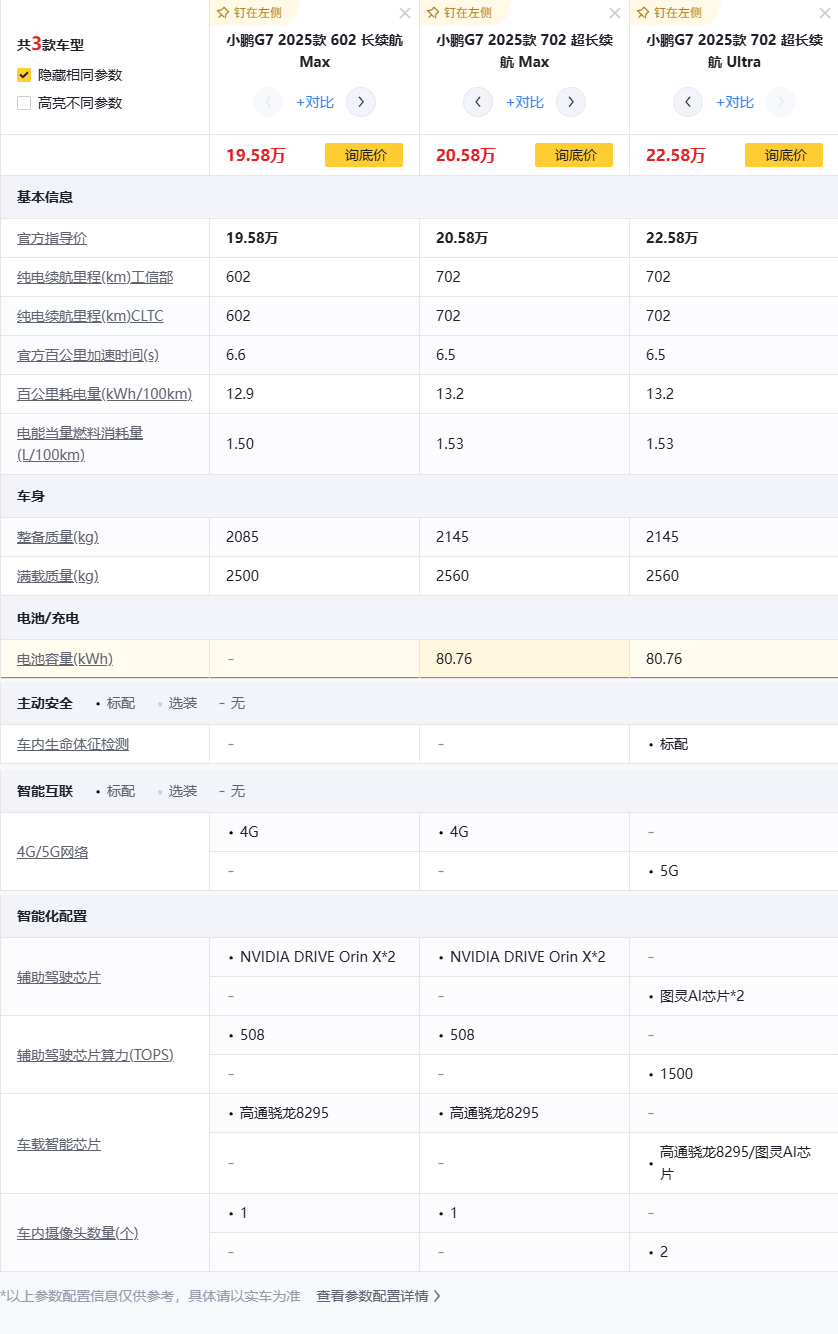Click the 2085 curb weight value

pyautogui.click(x=242, y=537)
